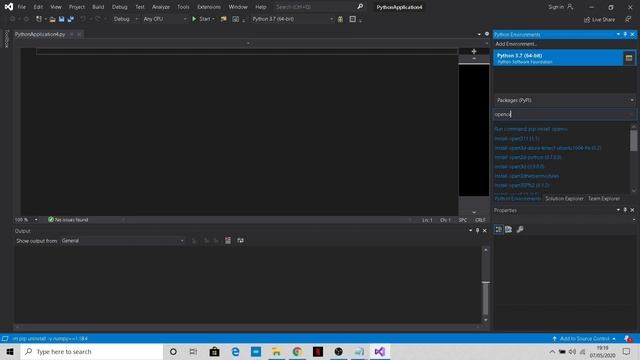Open Google Chrome from the taskbar
640x360 pixels.
tap(297, 351)
